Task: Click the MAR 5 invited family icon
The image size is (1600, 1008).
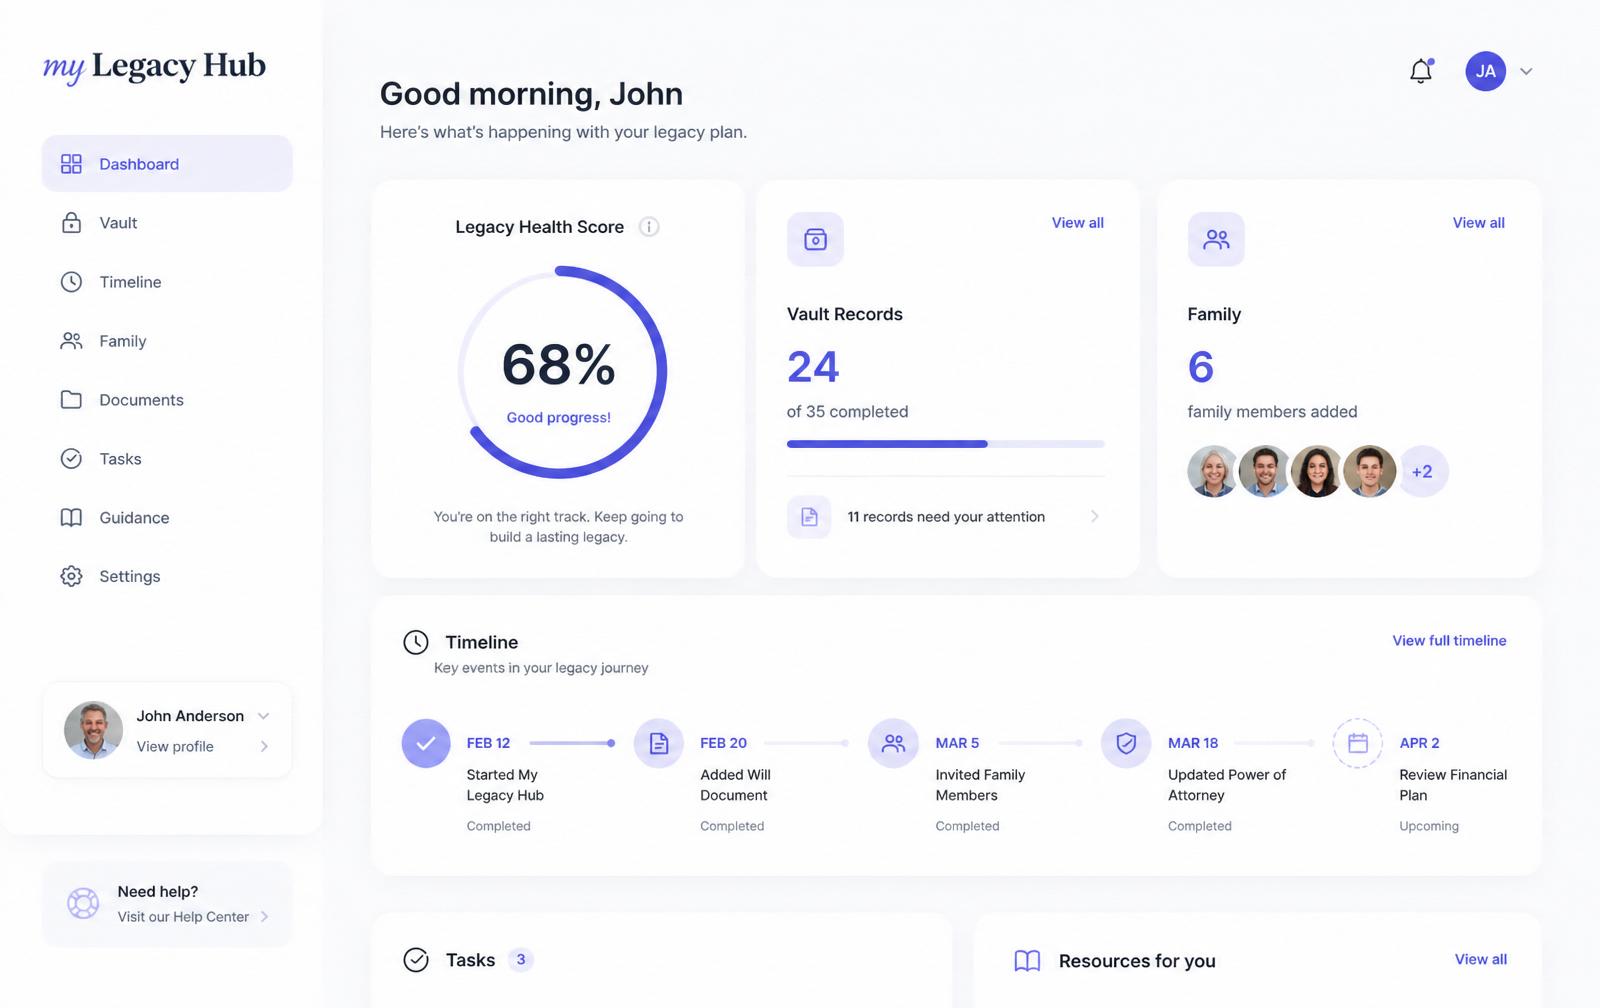Action: tap(893, 743)
